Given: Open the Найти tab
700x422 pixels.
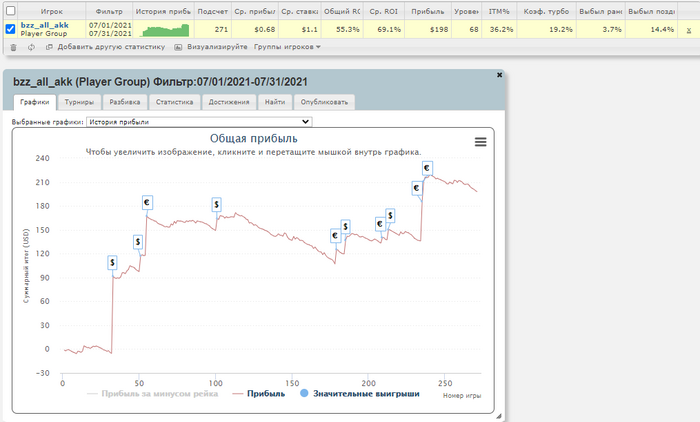Looking at the screenshot, I should click(x=275, y=102).
